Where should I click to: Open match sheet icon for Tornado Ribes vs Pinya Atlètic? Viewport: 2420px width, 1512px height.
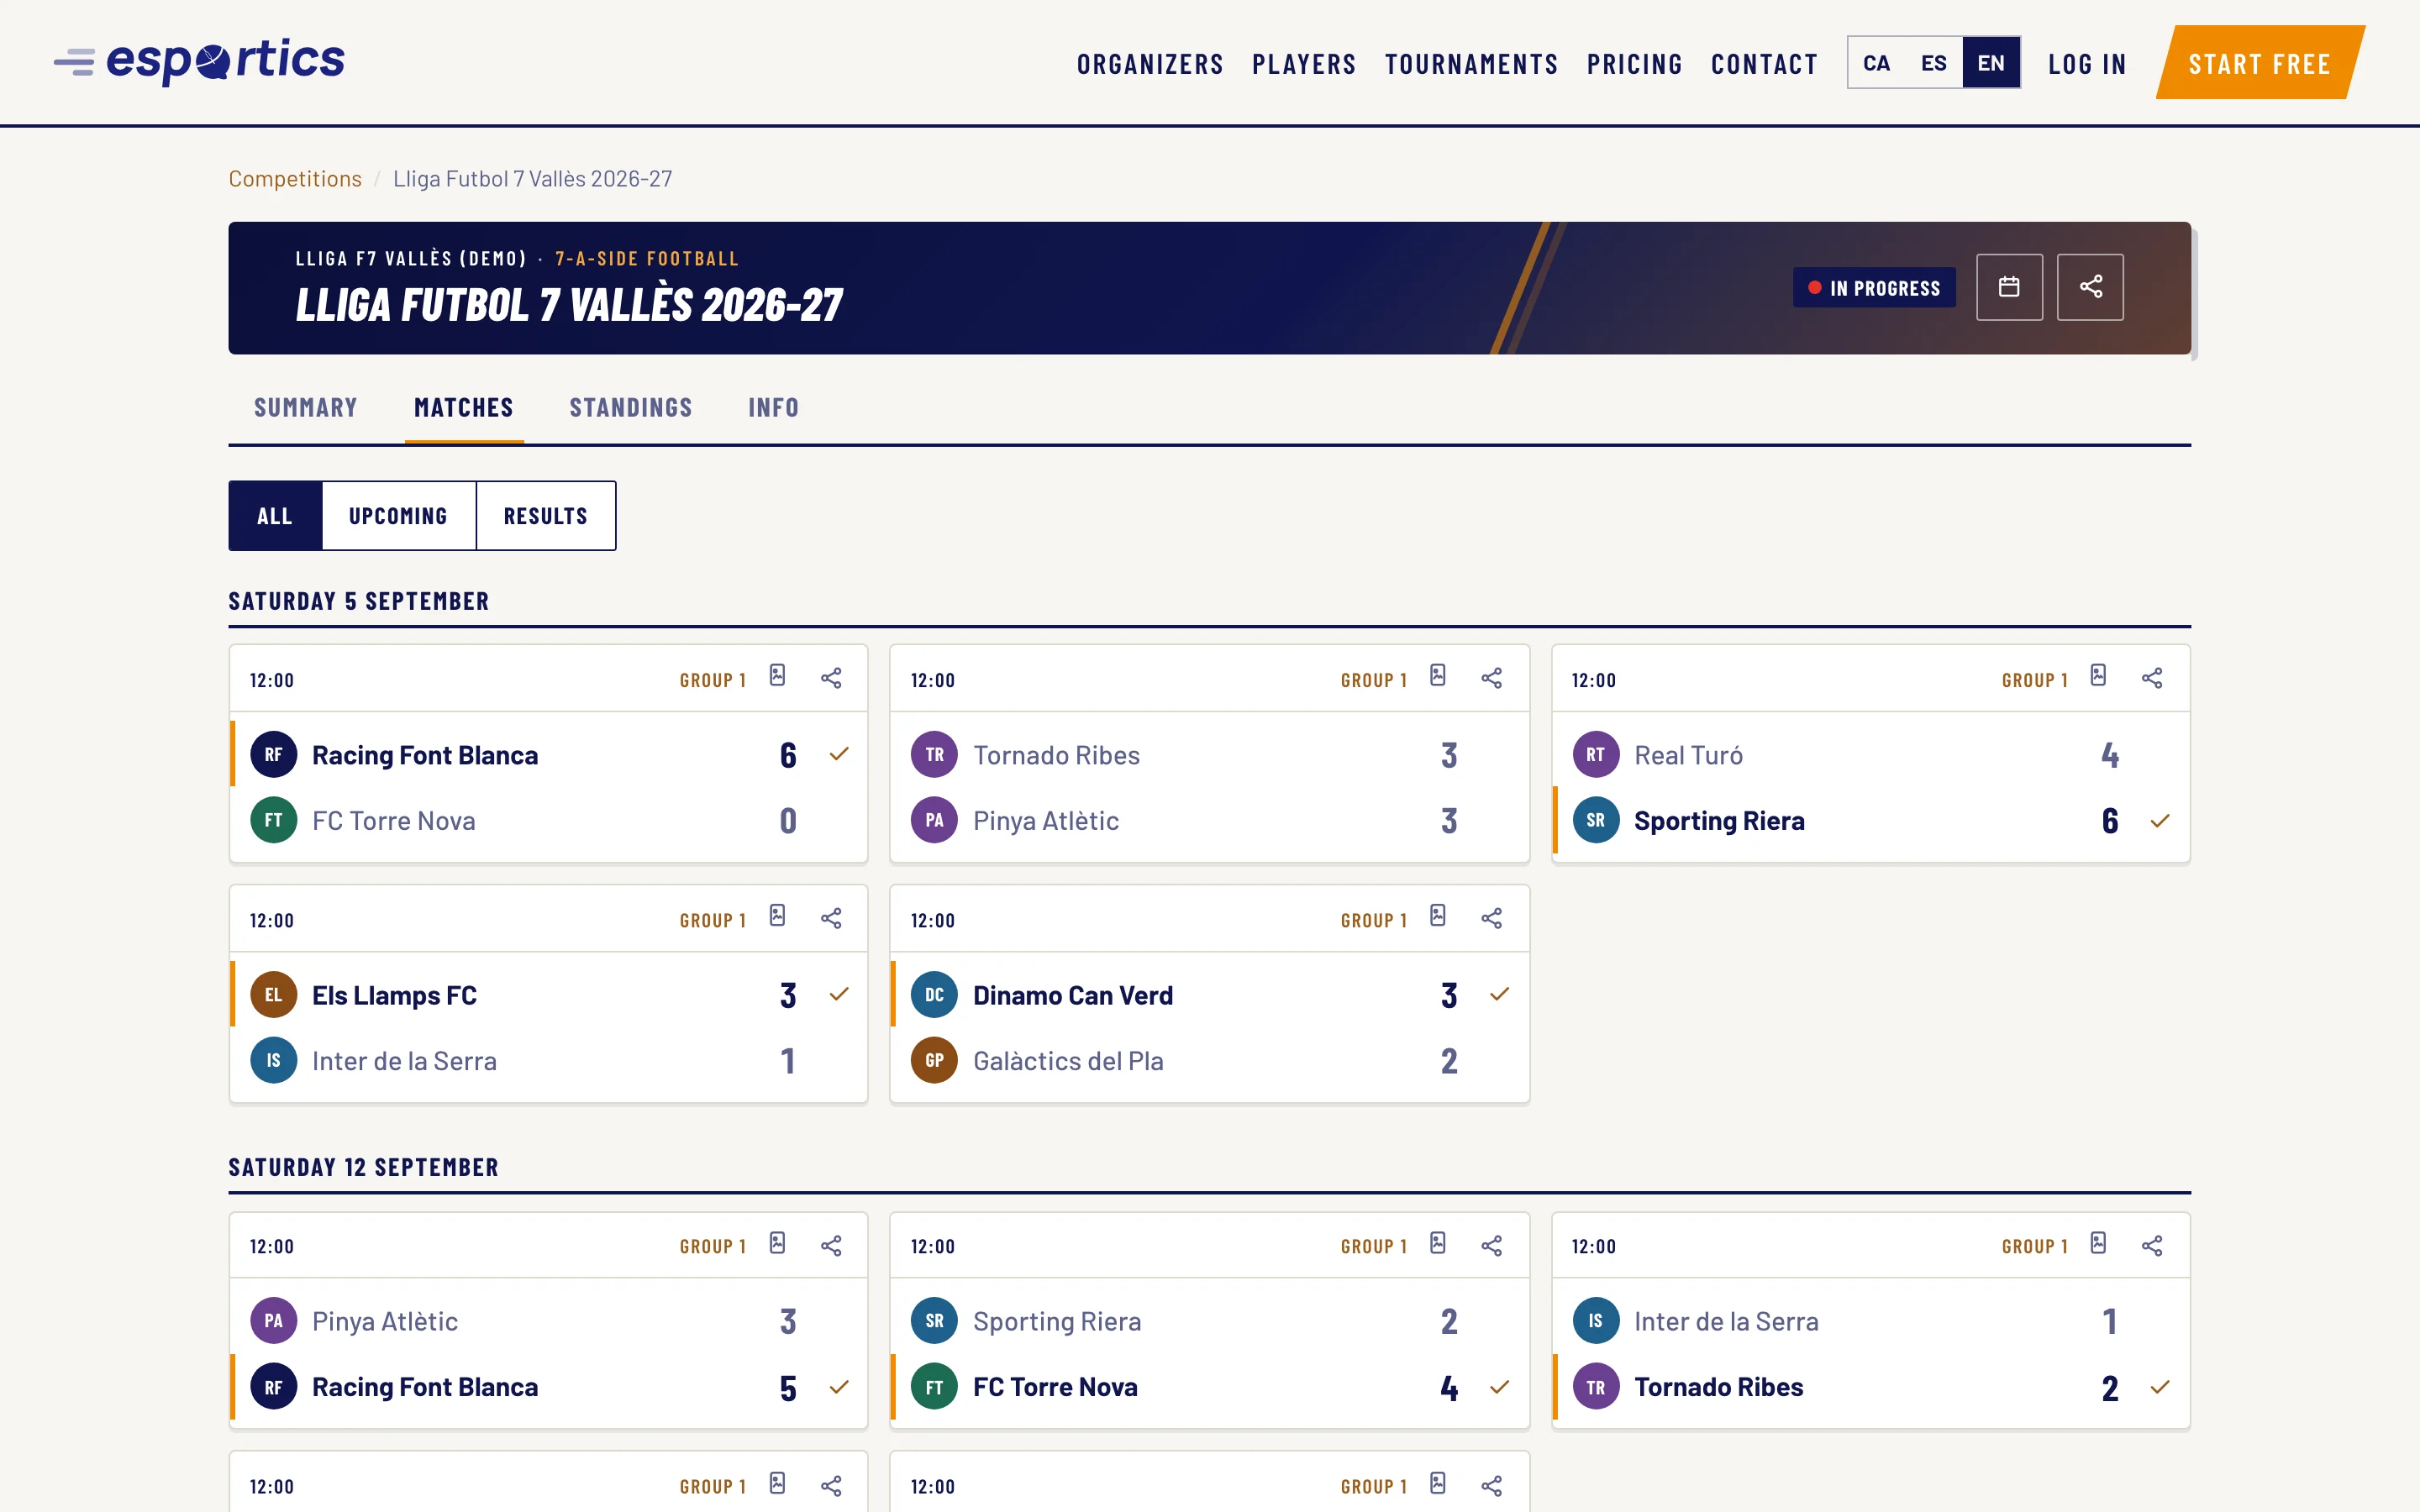click(1438, 676)
